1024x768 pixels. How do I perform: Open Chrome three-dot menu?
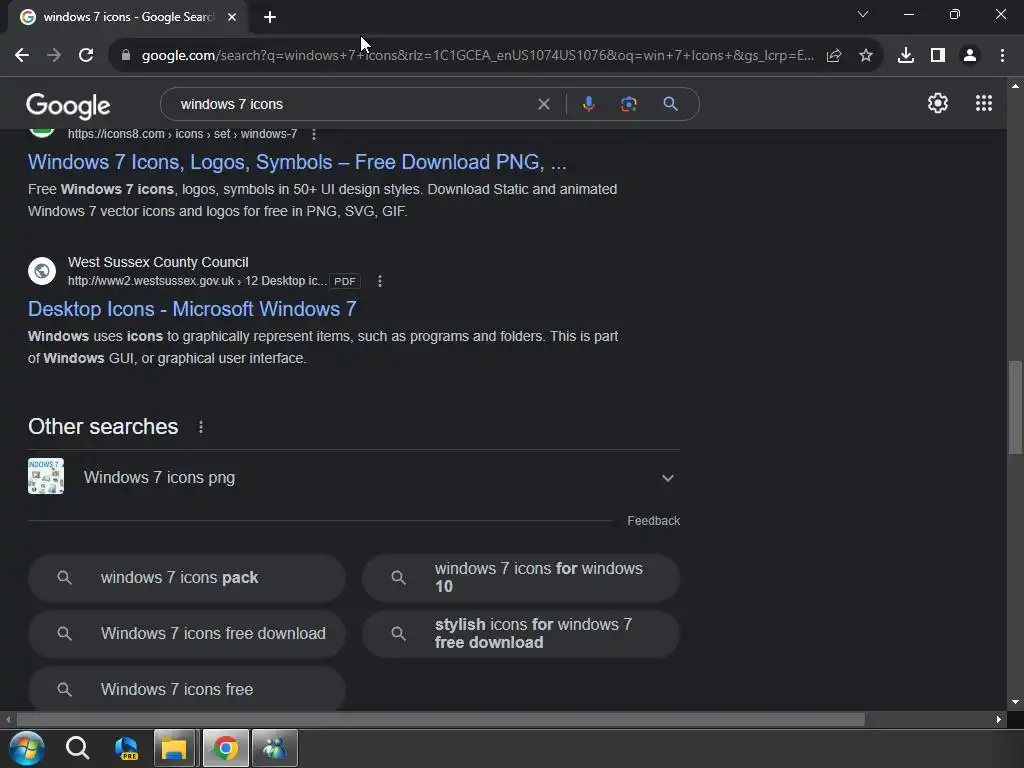pos(1002,56)
